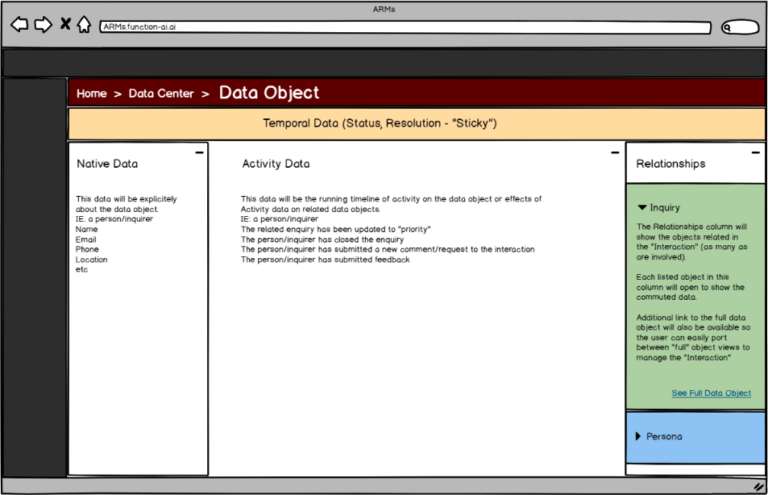Image resolution: width=768 pixels, height=495 pixels.
Task: Select the Activity Data heading
Action: click(276, 164)
